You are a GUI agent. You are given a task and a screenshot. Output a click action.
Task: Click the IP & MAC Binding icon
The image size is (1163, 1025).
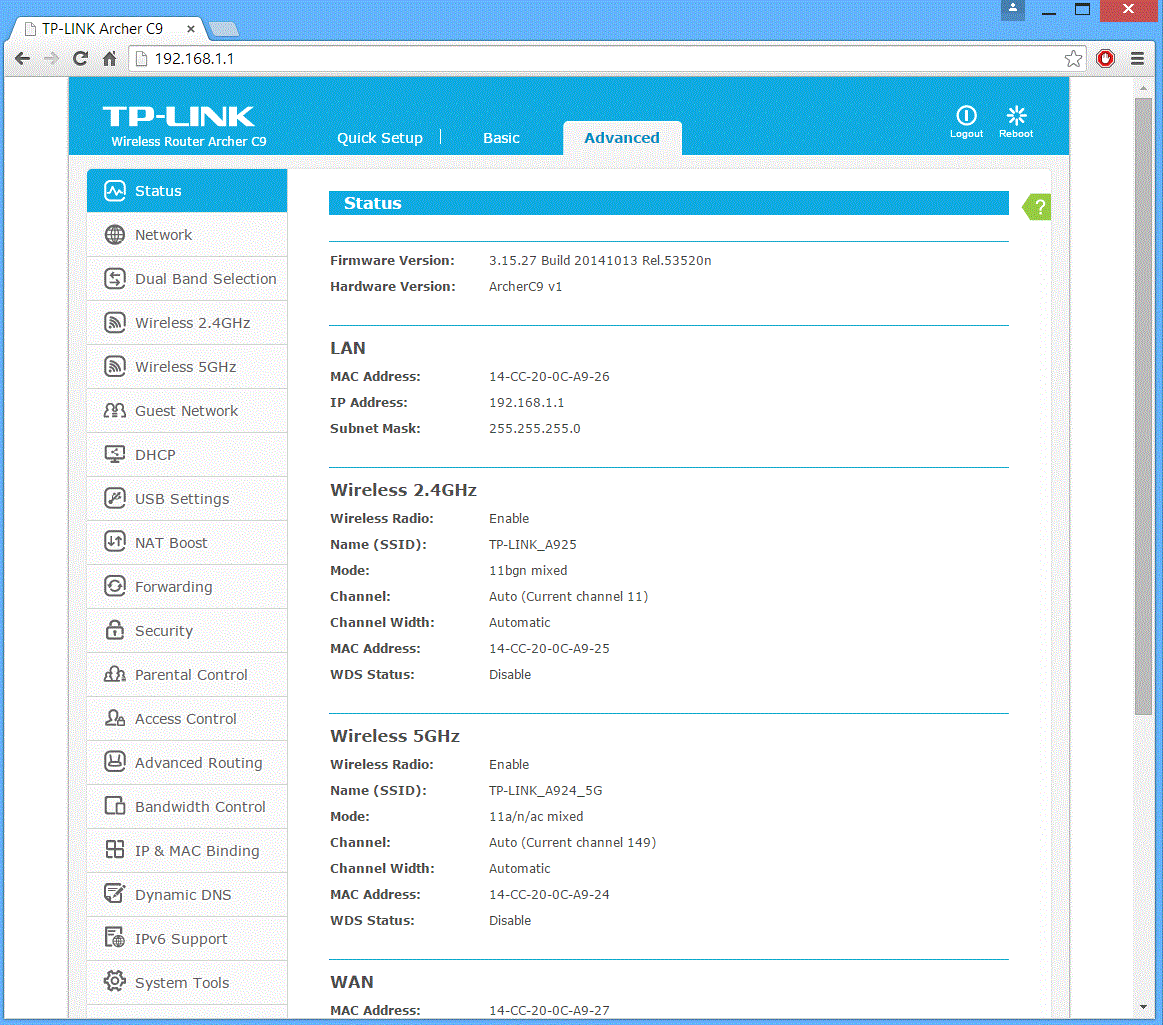click(114, 850)
